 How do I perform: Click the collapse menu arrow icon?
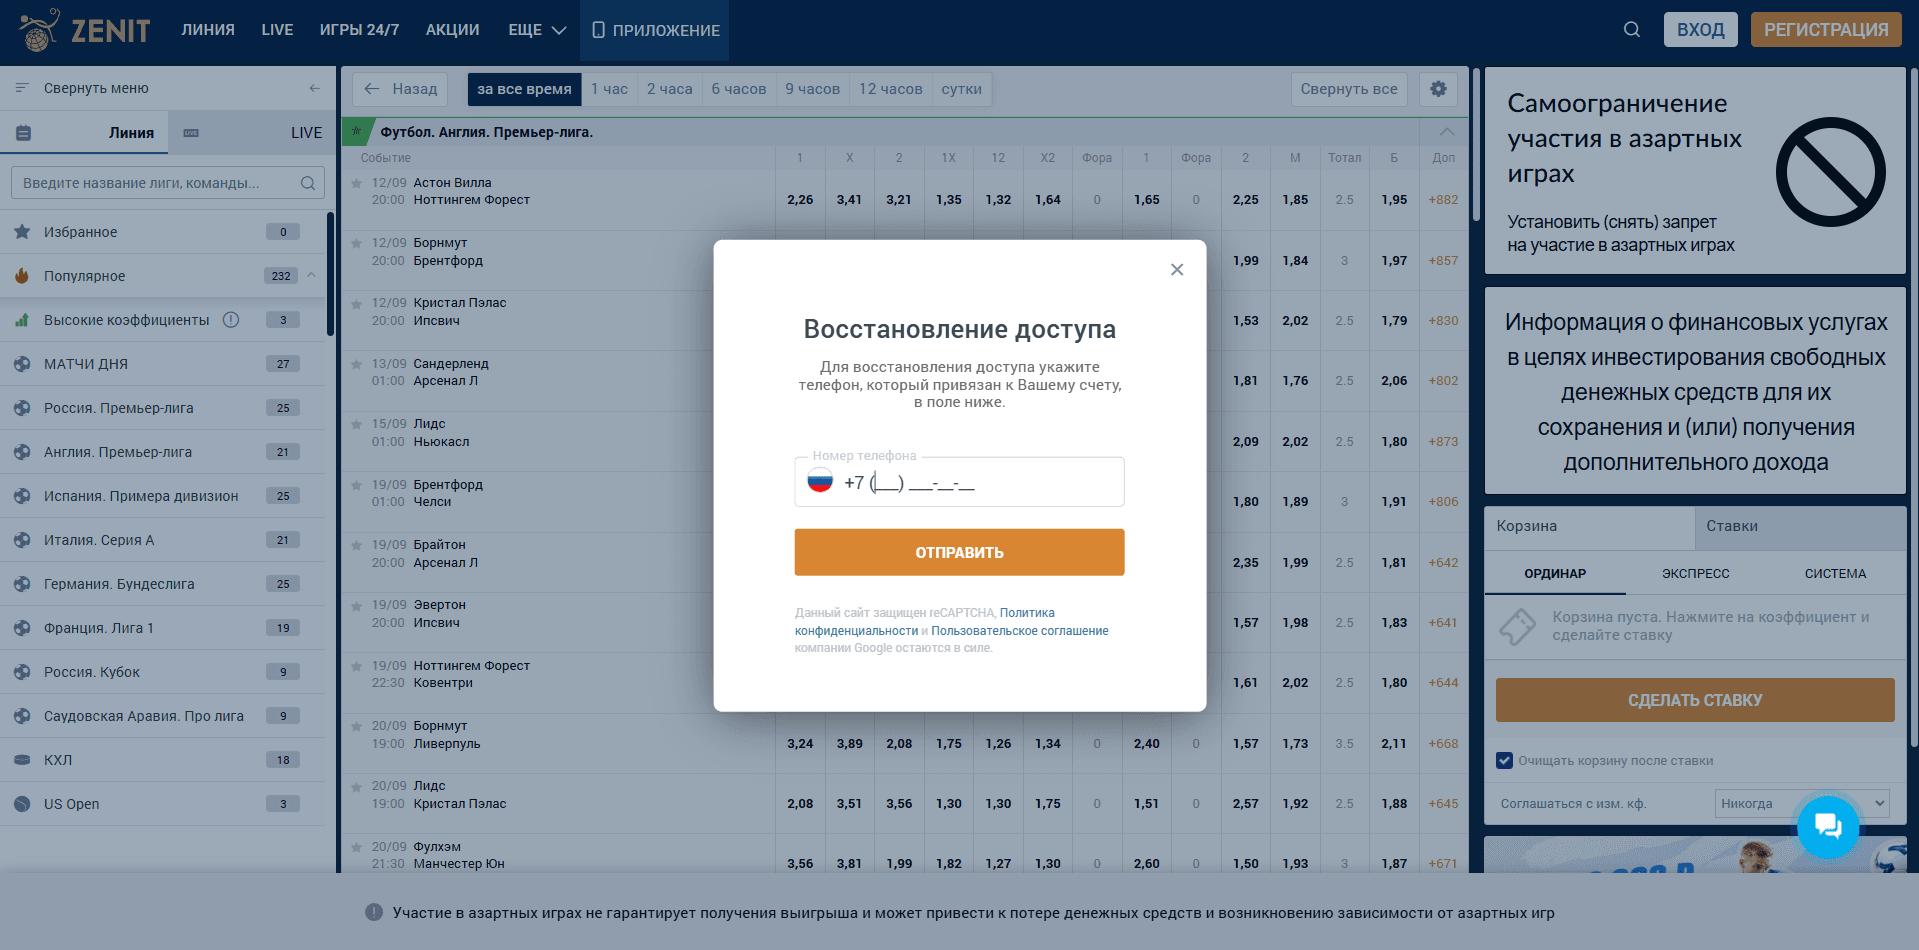tap(315, 88)
